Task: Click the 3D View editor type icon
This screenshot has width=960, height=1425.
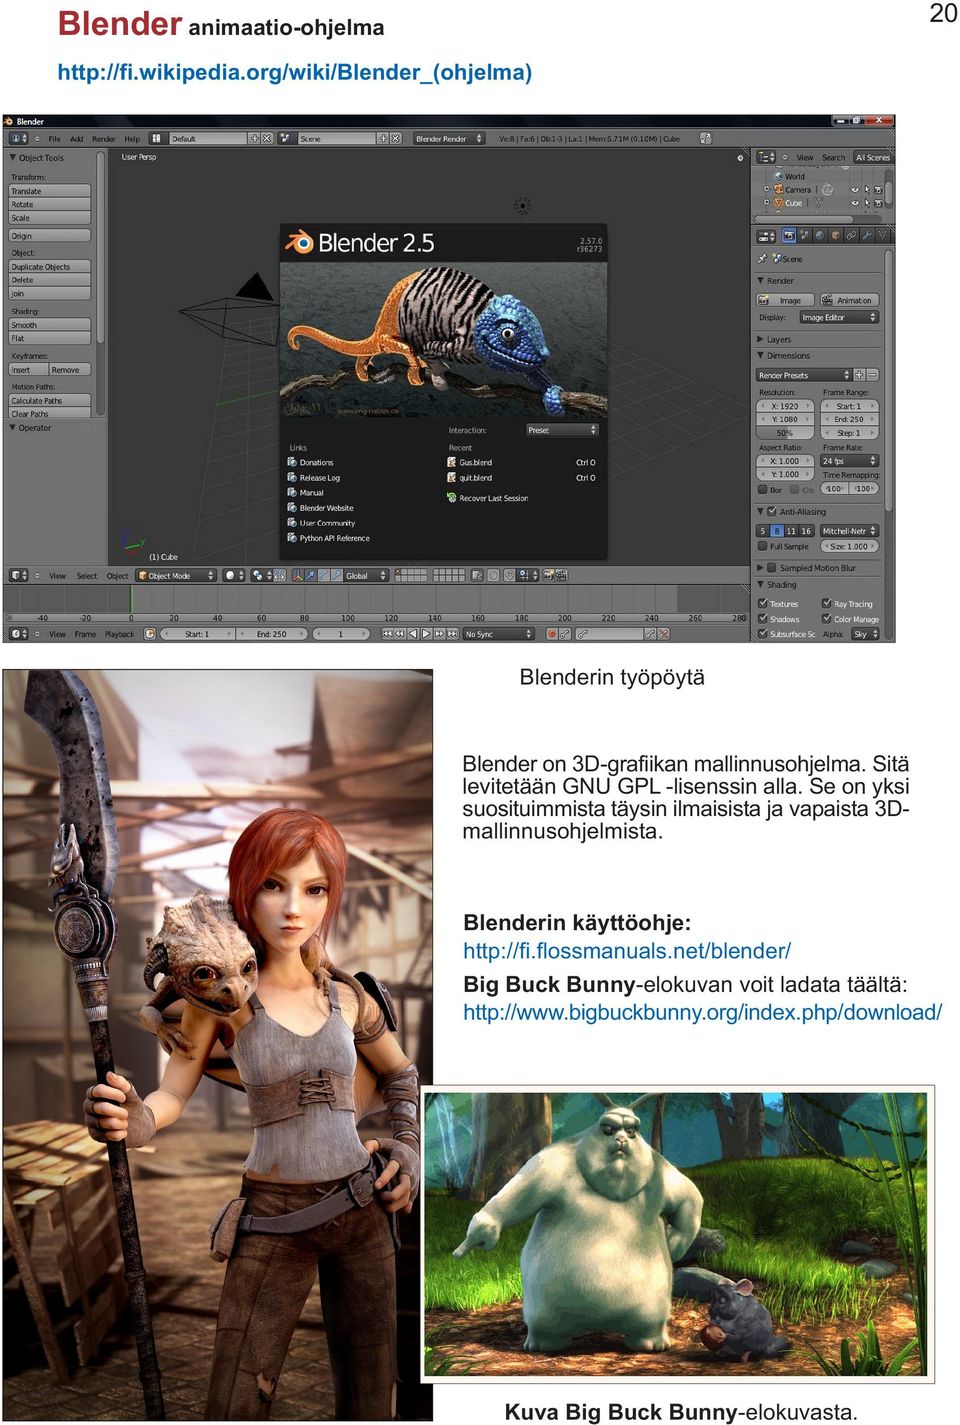Action: 18,575
